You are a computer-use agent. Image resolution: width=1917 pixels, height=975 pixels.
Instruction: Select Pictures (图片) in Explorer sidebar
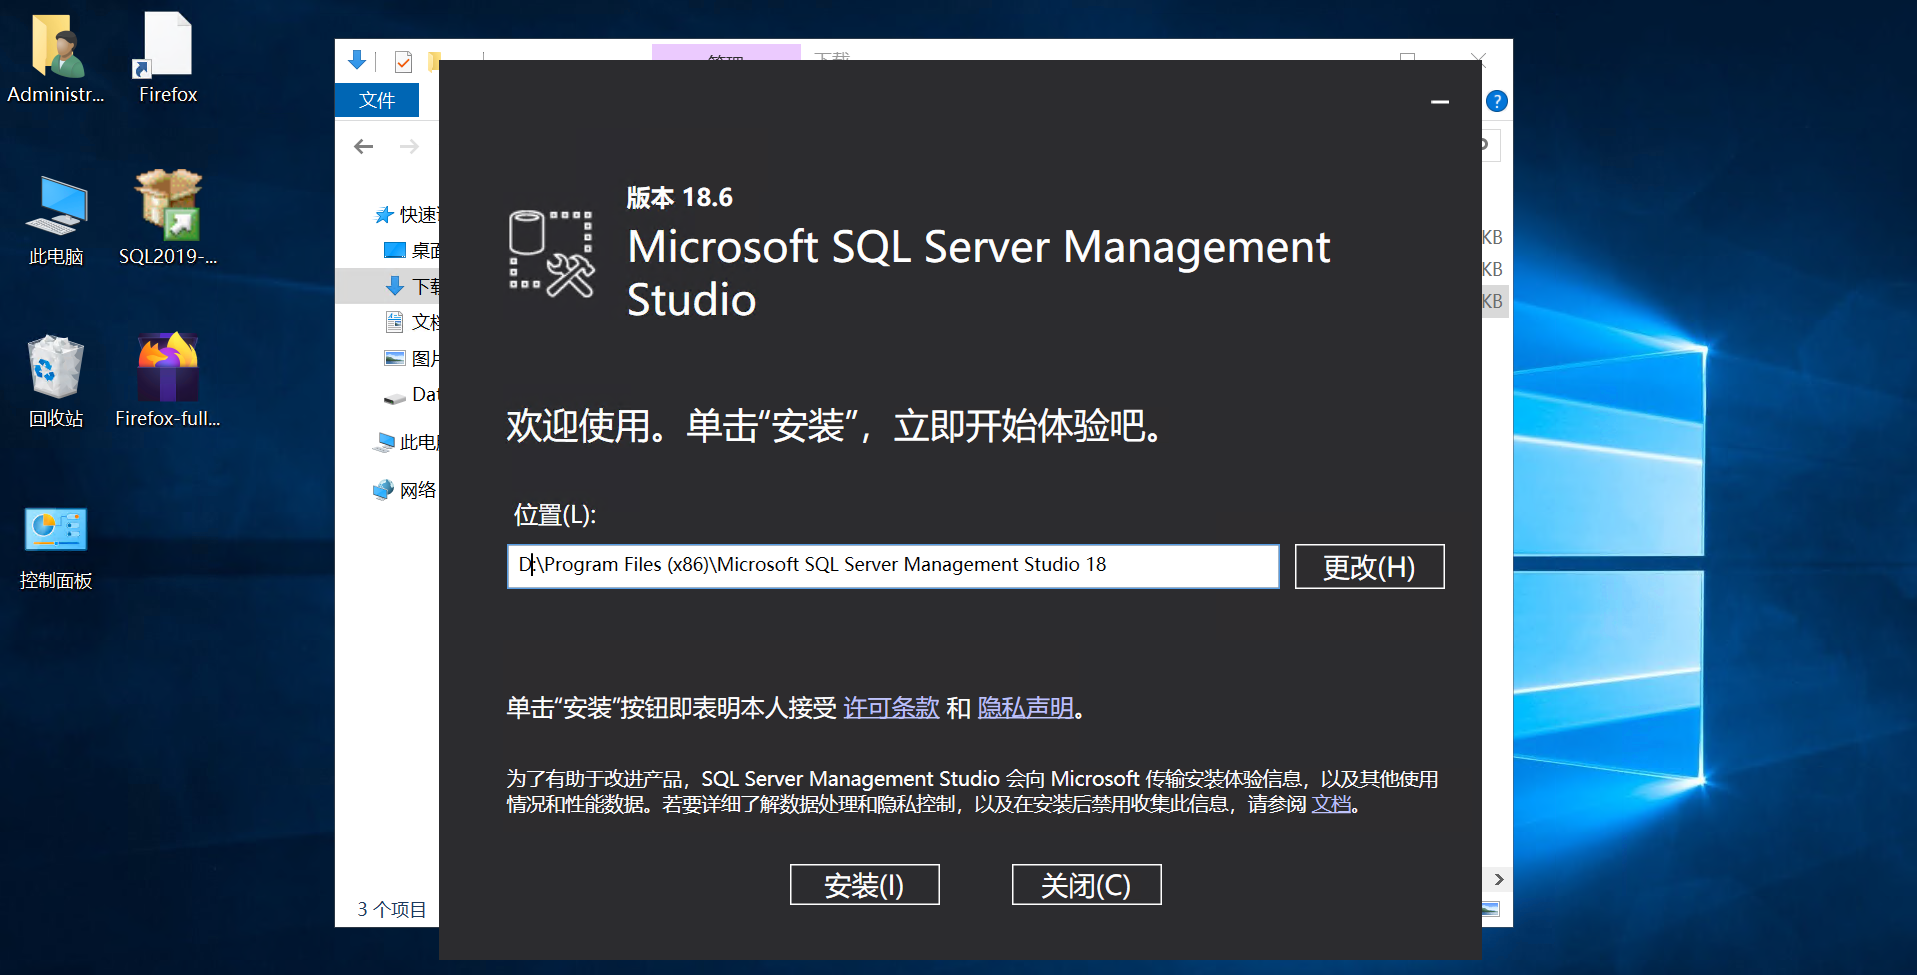[412, 358]
